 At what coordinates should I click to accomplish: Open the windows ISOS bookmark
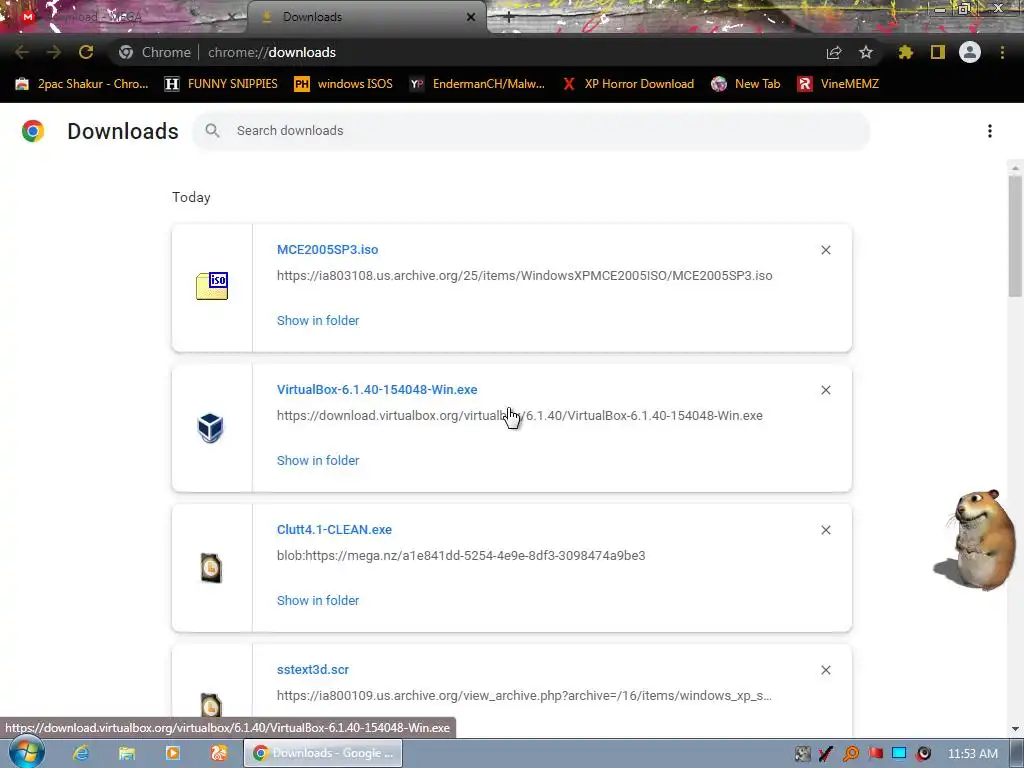click(x=344, y=84)
